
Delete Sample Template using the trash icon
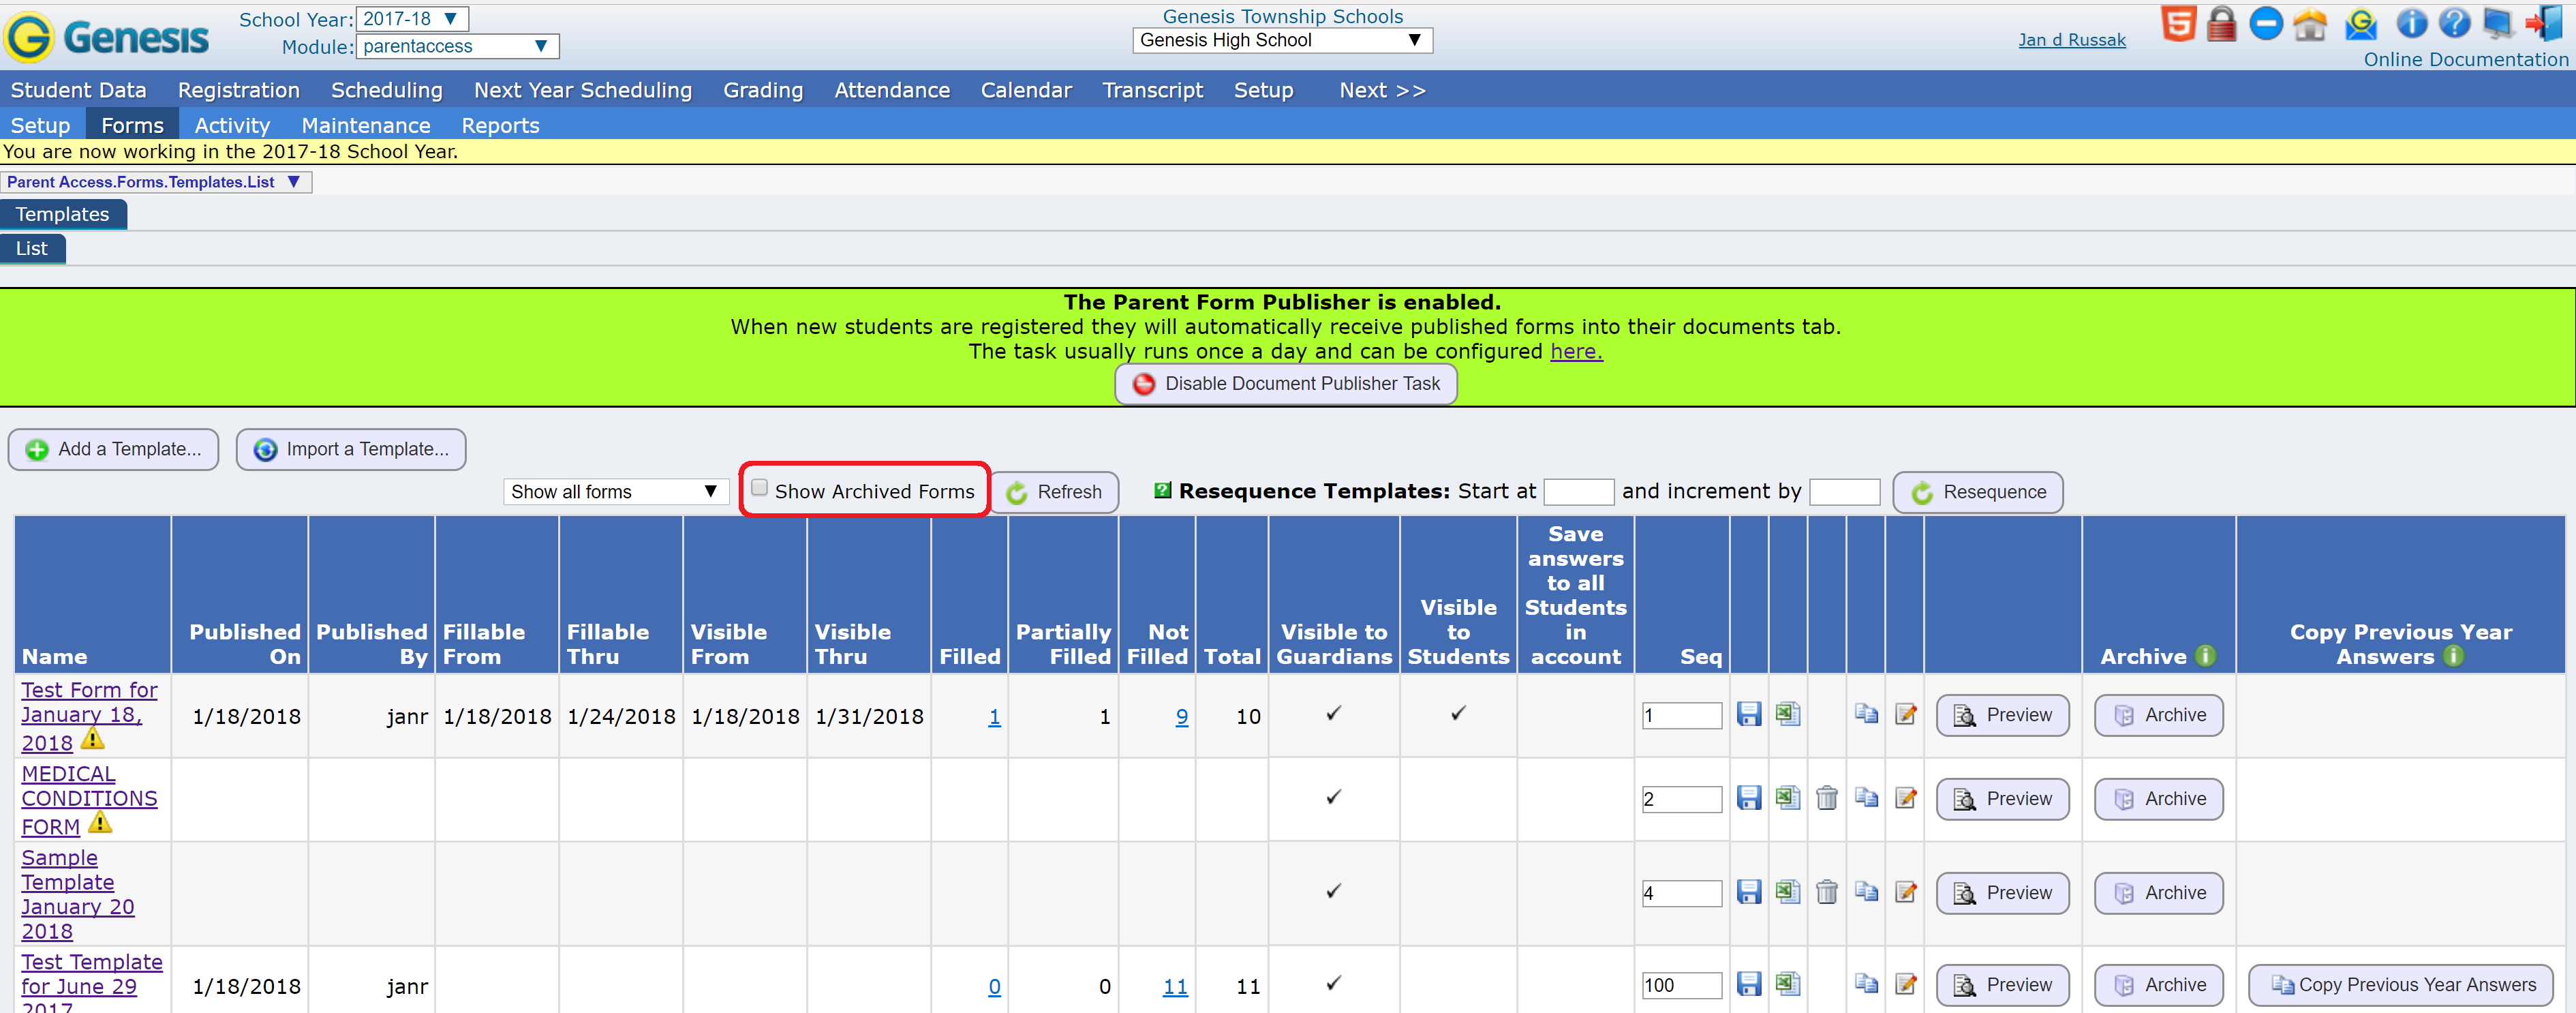tap(1827, 893)
